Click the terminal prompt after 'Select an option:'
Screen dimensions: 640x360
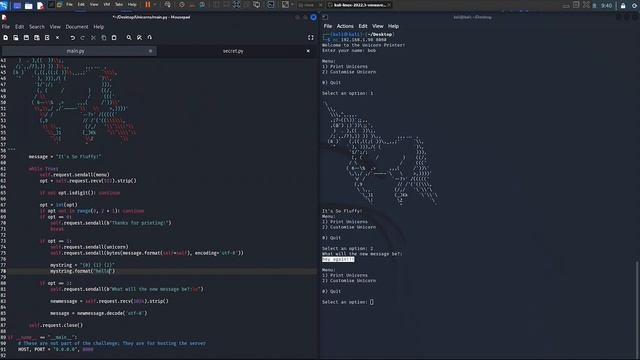click(371, 302)
